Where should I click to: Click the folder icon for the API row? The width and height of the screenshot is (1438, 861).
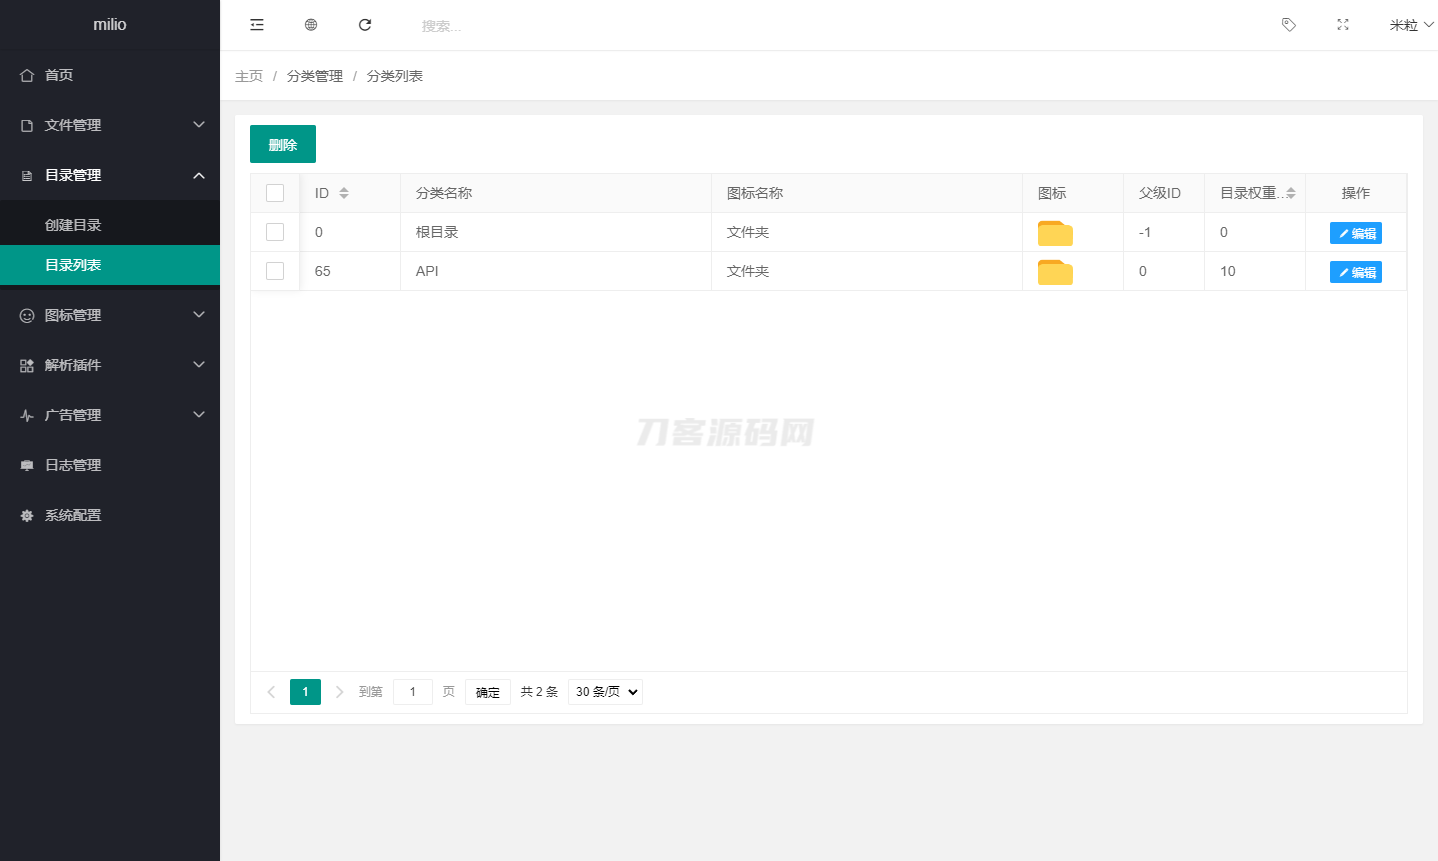point(1055,270)
